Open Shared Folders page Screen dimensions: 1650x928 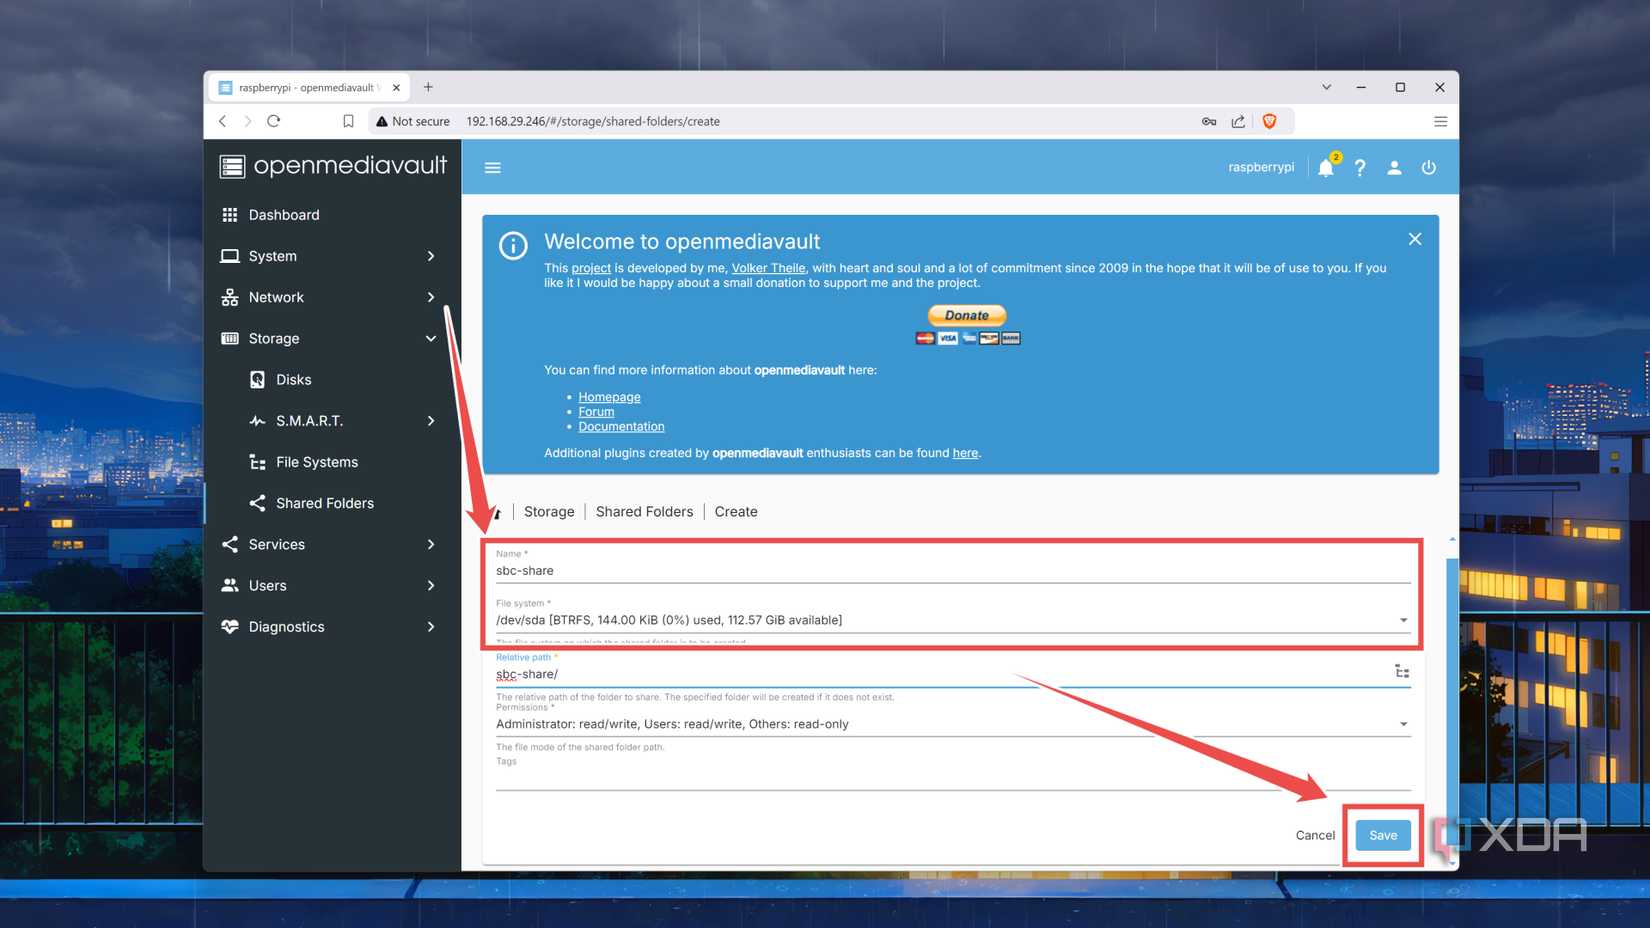(330, 503)
